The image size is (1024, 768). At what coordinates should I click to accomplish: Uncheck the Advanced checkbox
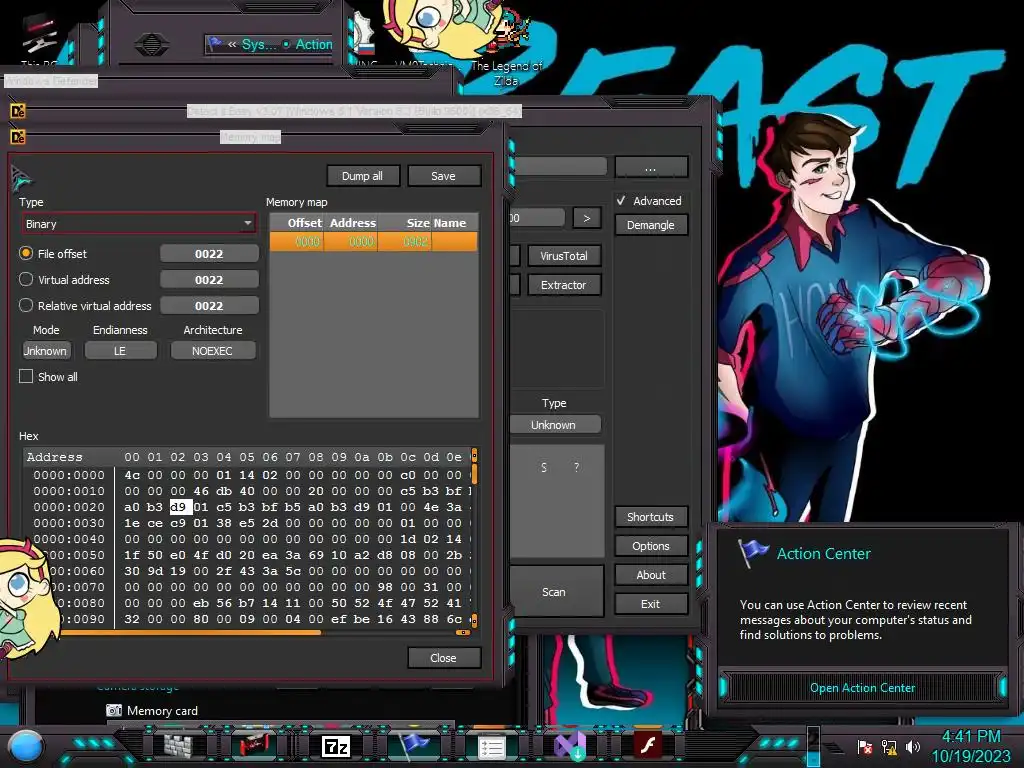(x=621, y=200)
